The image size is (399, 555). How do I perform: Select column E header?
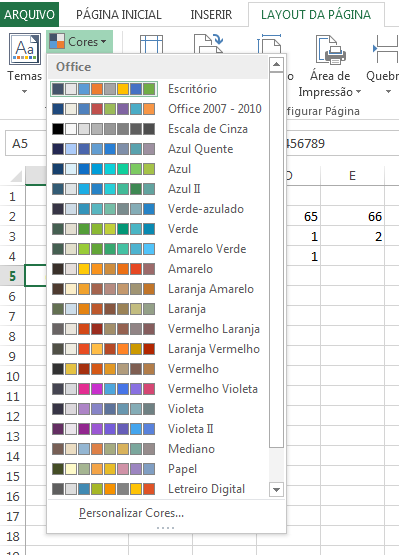(352, 176)
